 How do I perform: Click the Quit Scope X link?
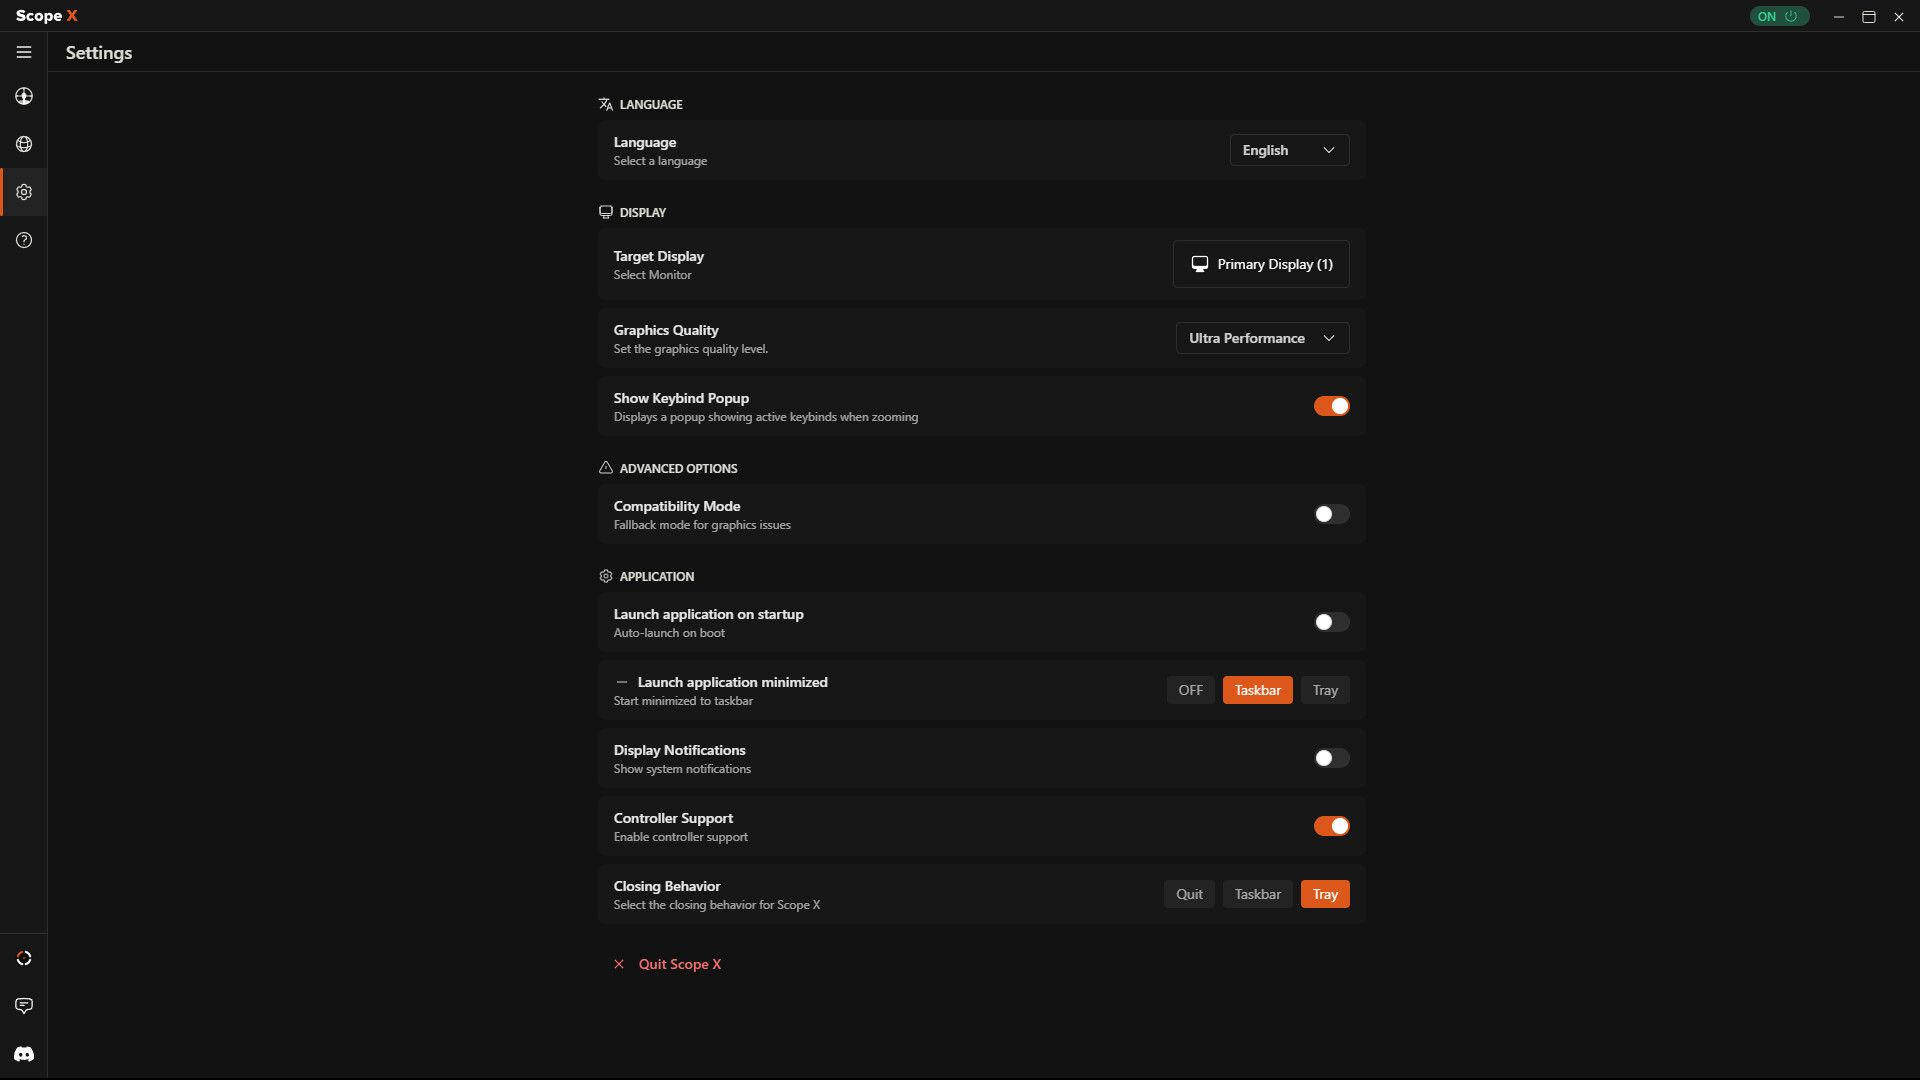tap(679, 964)
